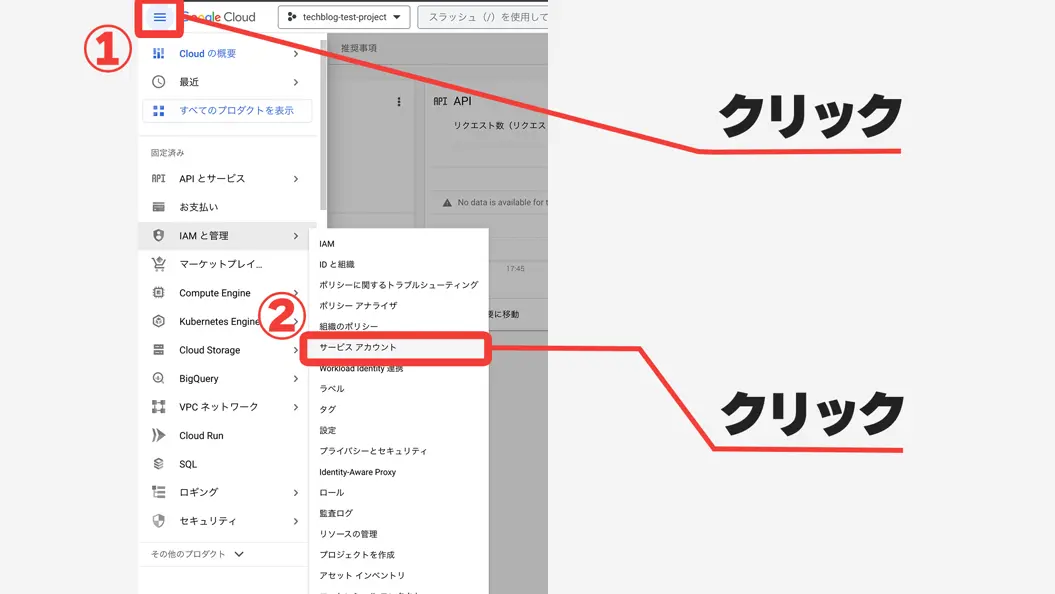Open the hamburger navigation menu
The width and height of the screenshot is (1055, 594).
click(x=159, y=17)
